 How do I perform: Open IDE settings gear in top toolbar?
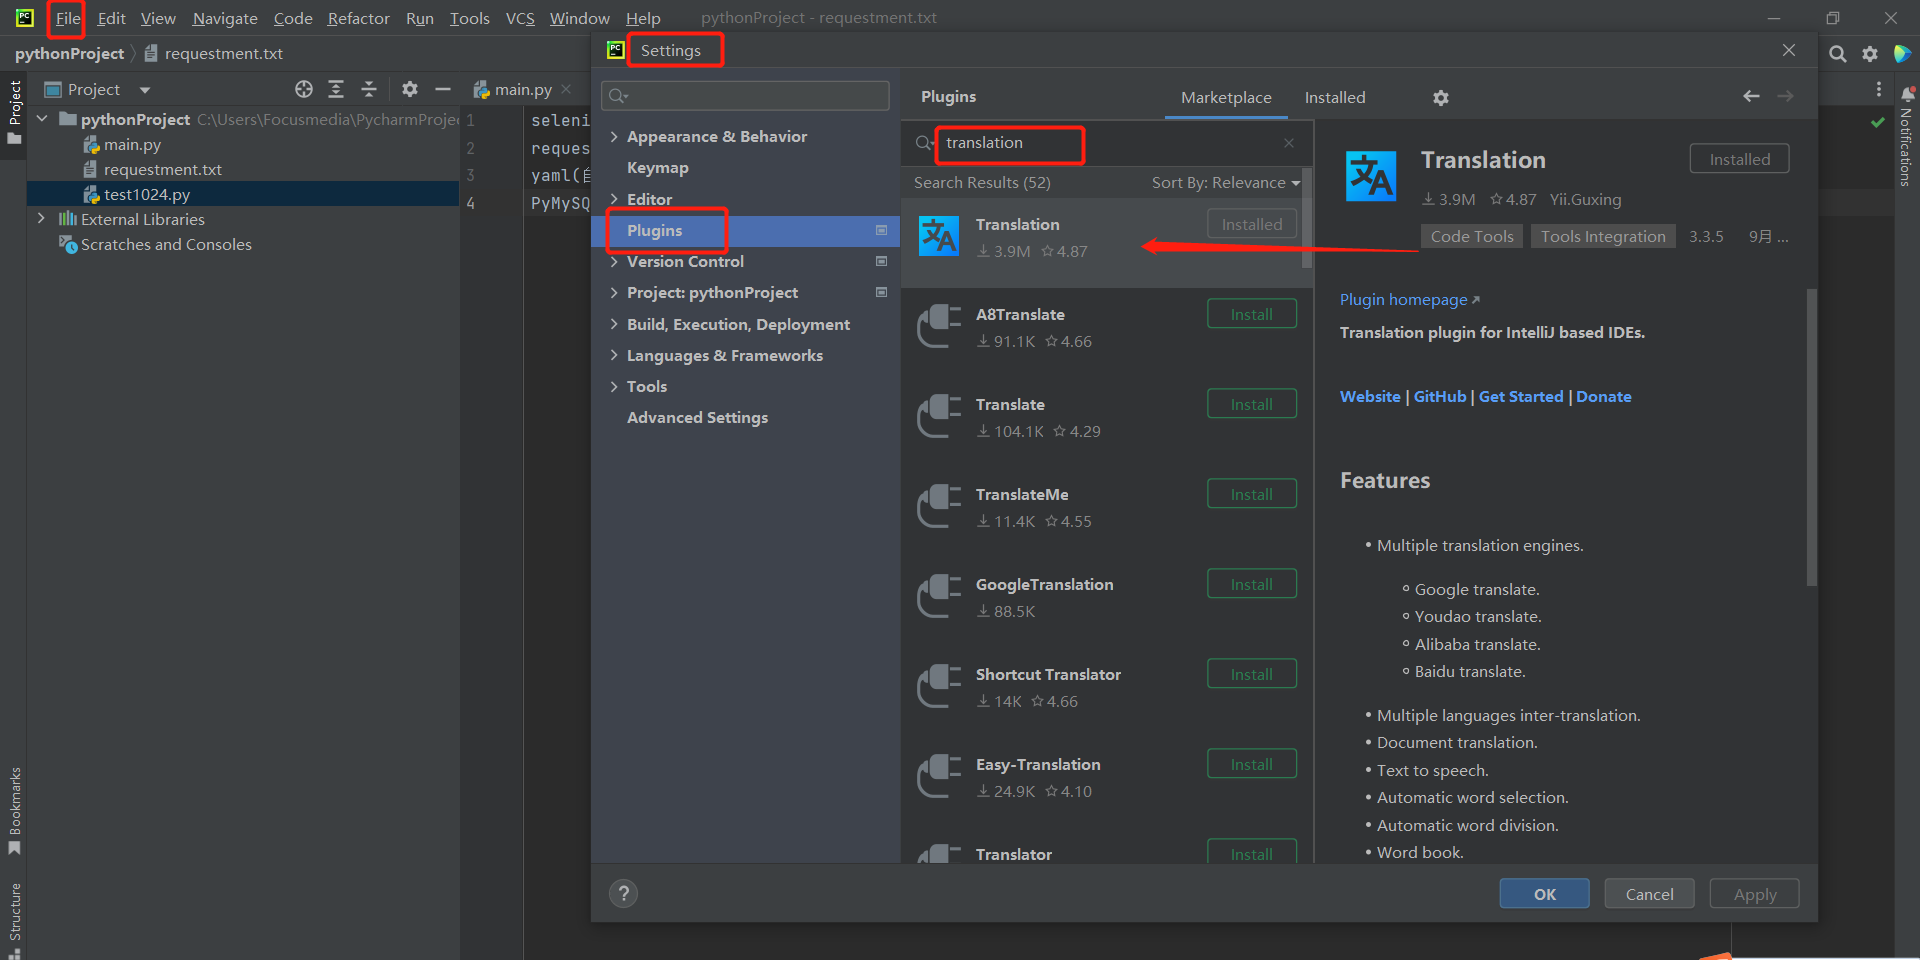click(1870, 54)
